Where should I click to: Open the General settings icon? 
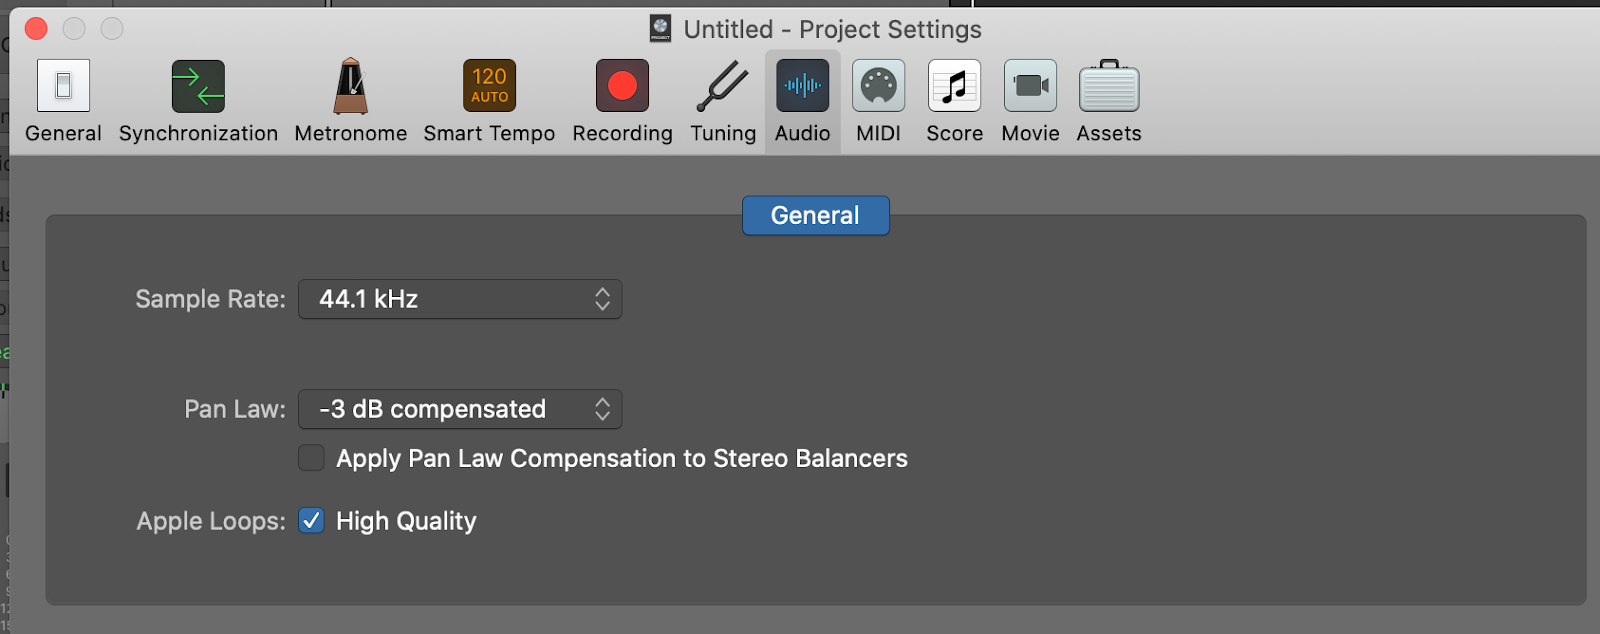63,86
